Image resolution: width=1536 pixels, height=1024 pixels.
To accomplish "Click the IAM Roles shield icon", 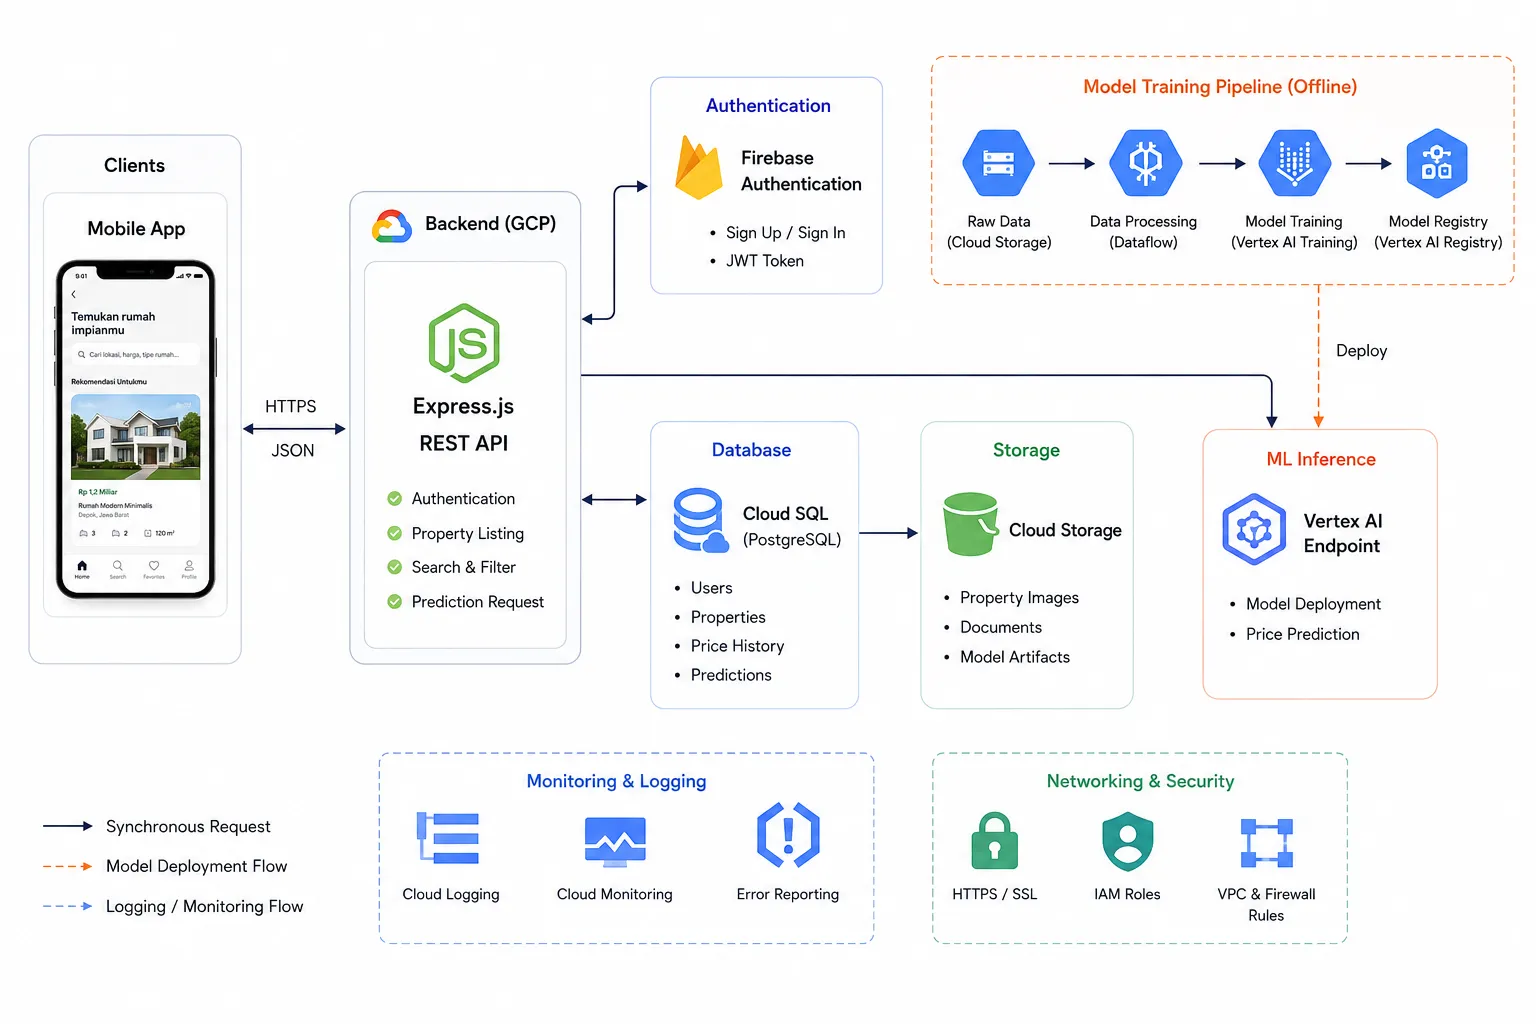I will point(1127,841).
